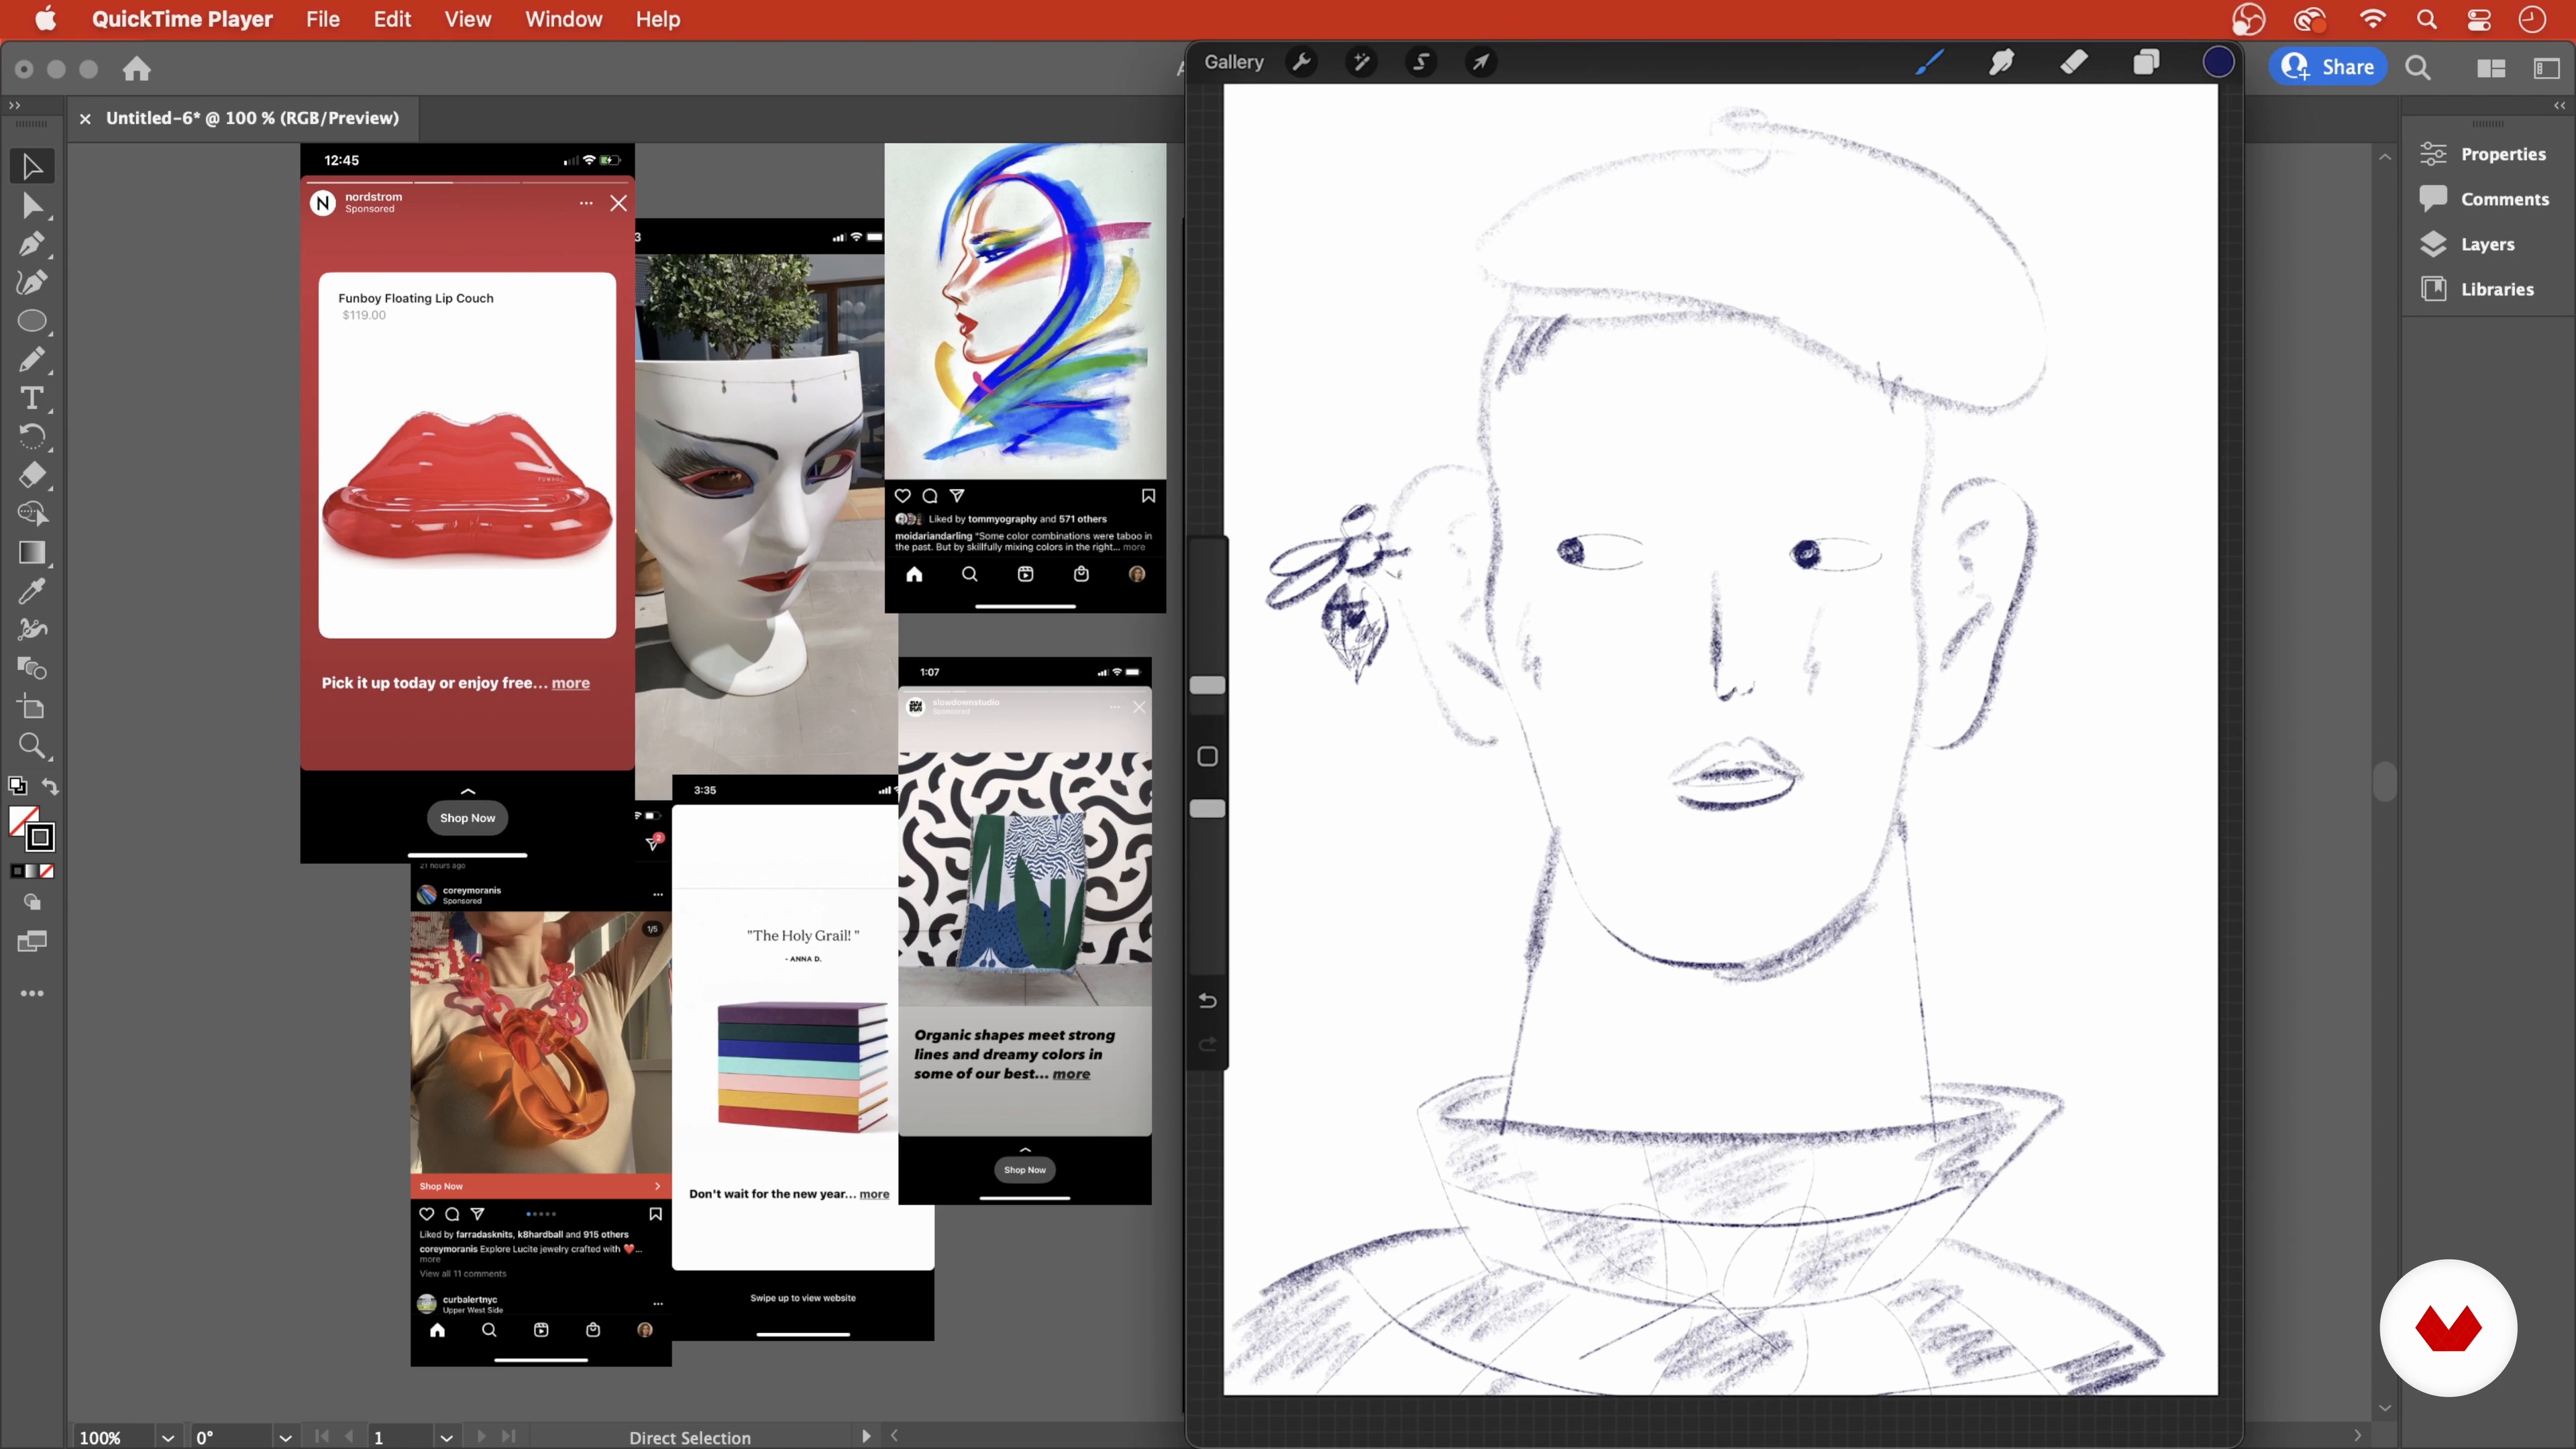Viewport: 2576px width, 1449px height.
Task: Select the Paintbrush tool in Illustrator
Action: coord(32,359)
